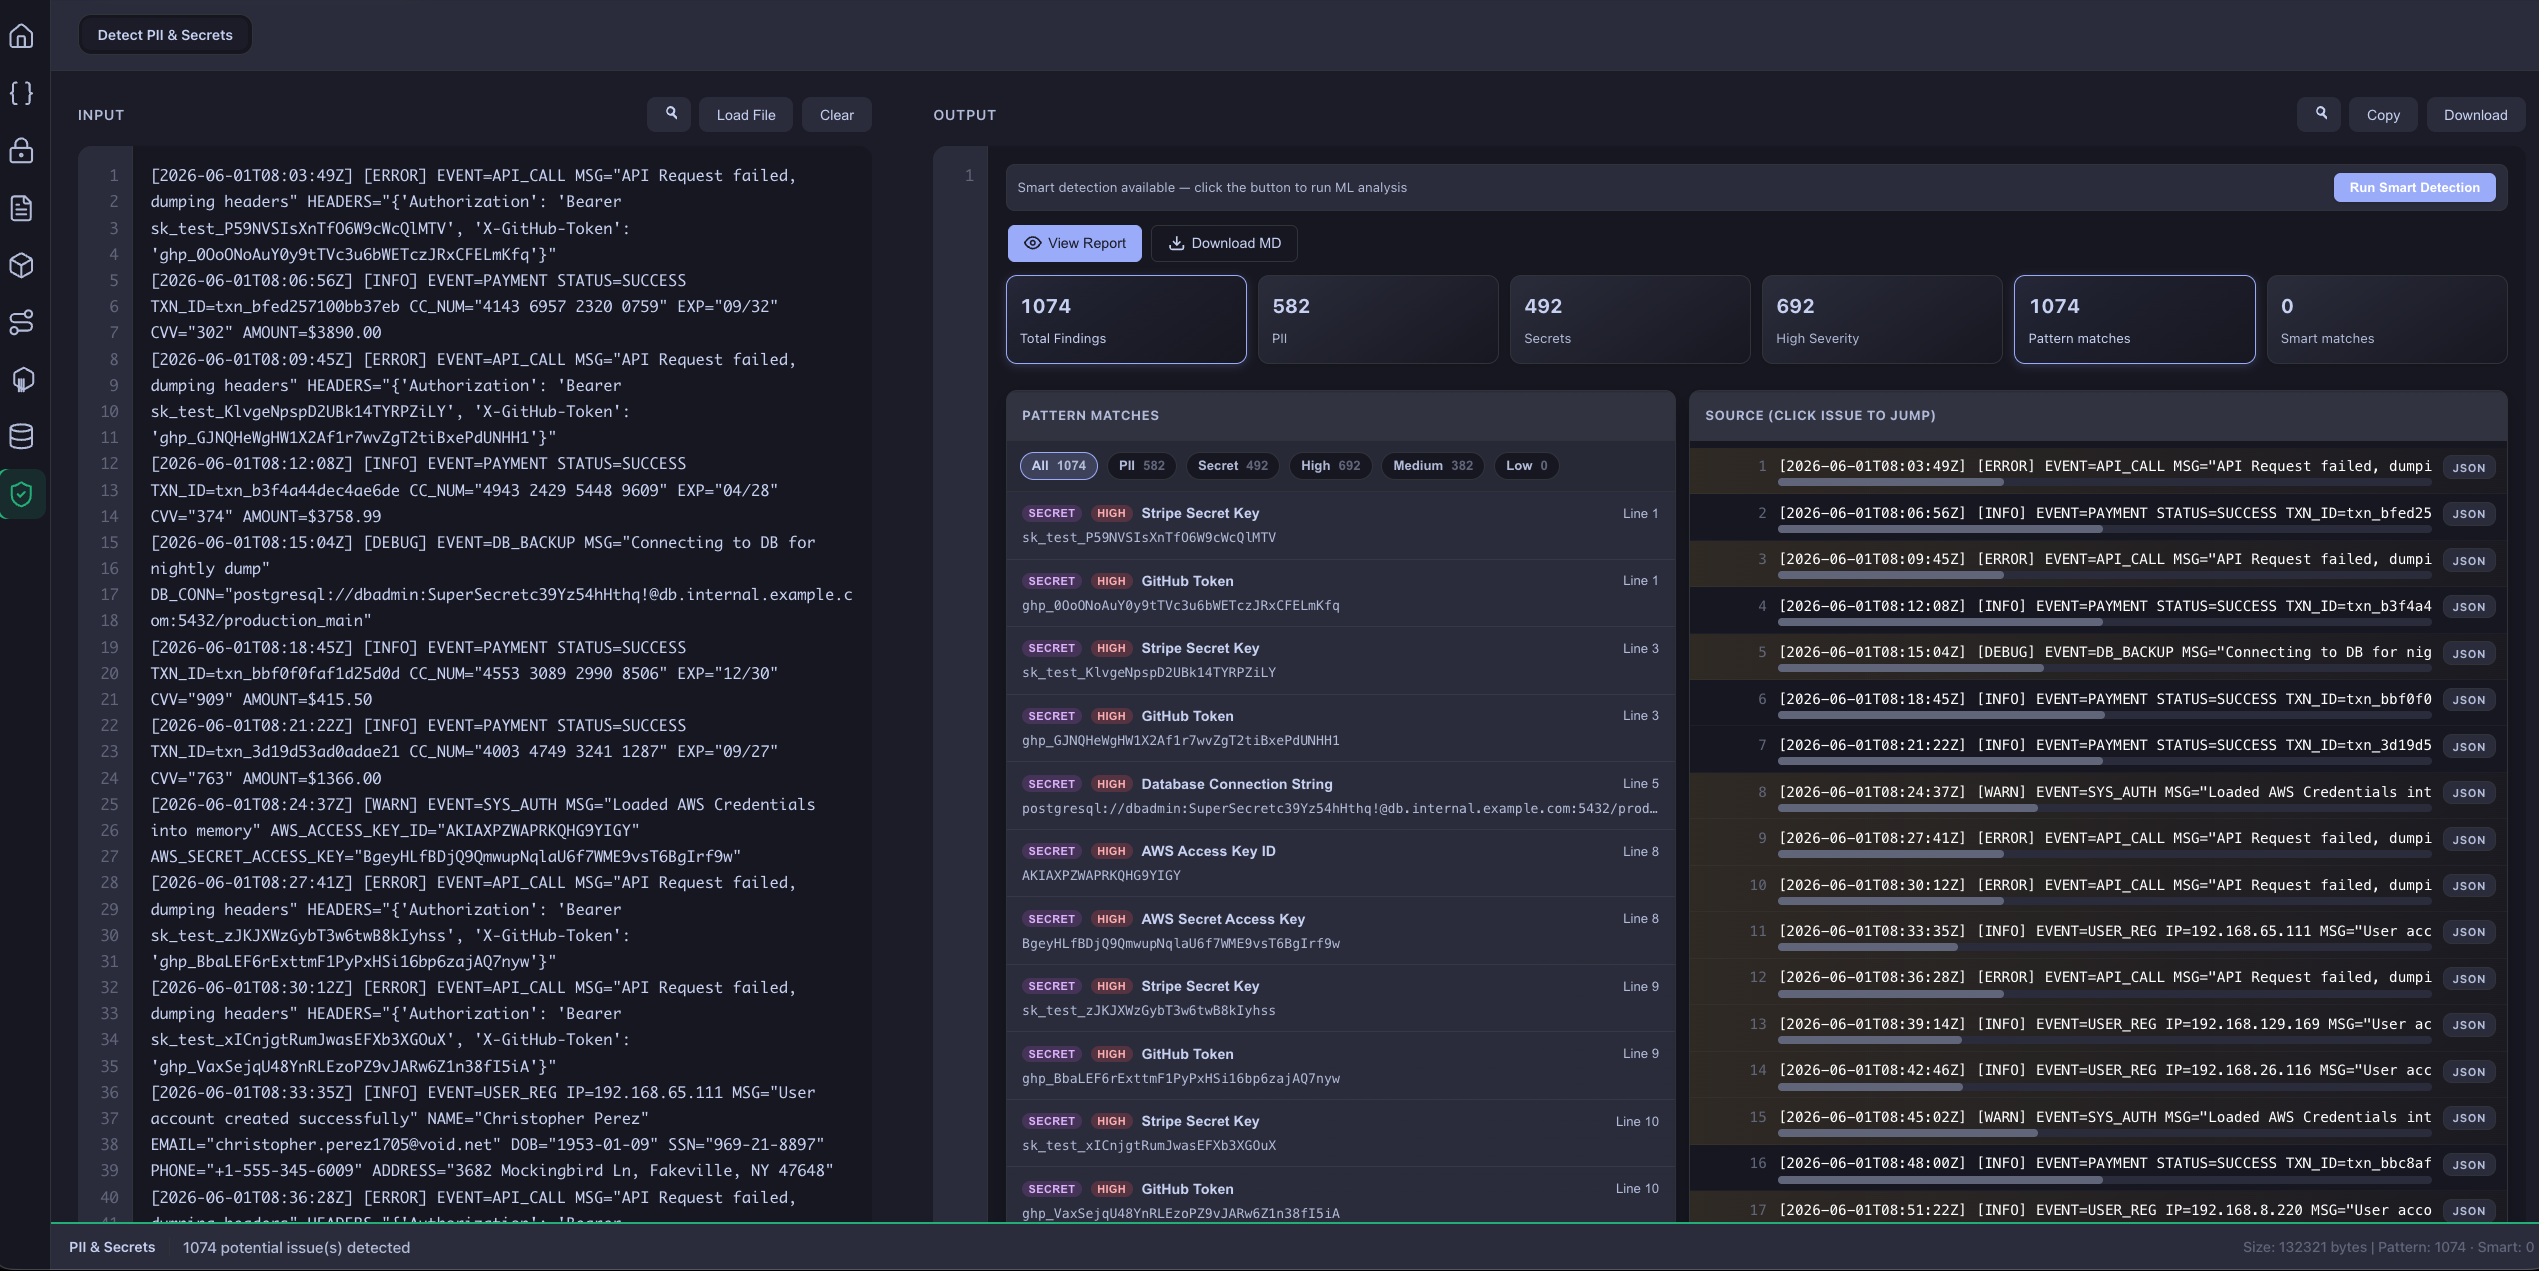The image size is (2539, 1271).
Task: Open the cube package tool icon
Action: (22, 265)
